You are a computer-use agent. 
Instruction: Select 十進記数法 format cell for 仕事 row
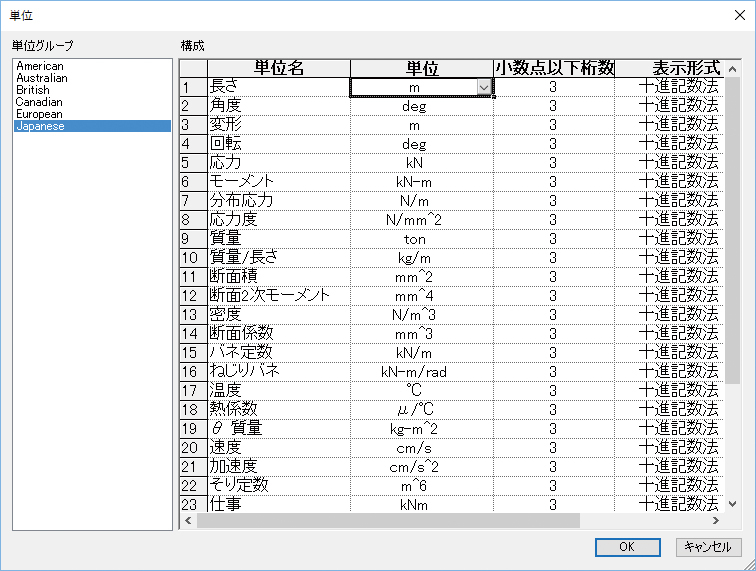click(x=670, y=504)
